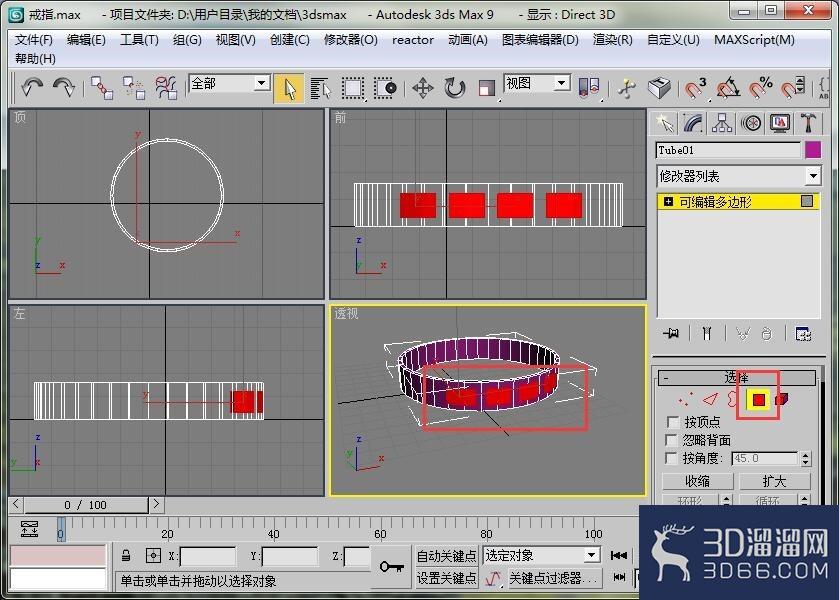
Task: Select the Bind to Space Warp tool
Action: (166, 88)
